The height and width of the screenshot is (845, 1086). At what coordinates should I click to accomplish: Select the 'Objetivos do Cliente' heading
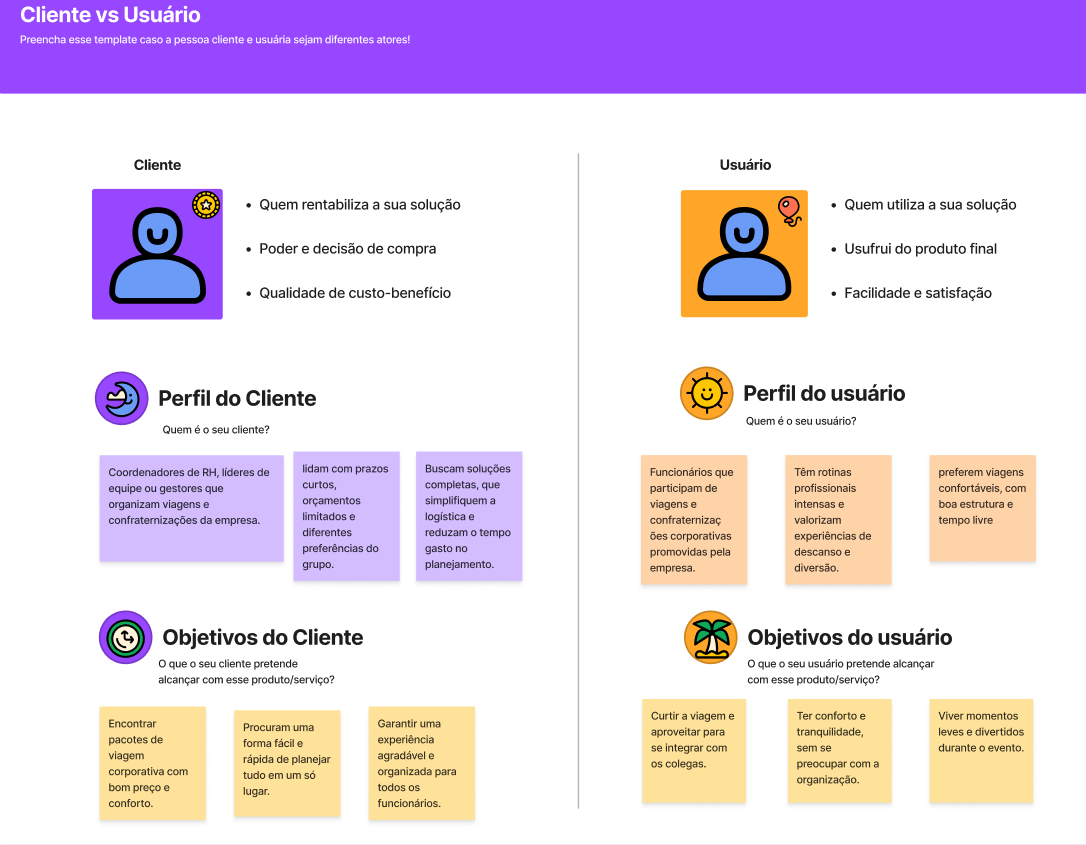262,637
